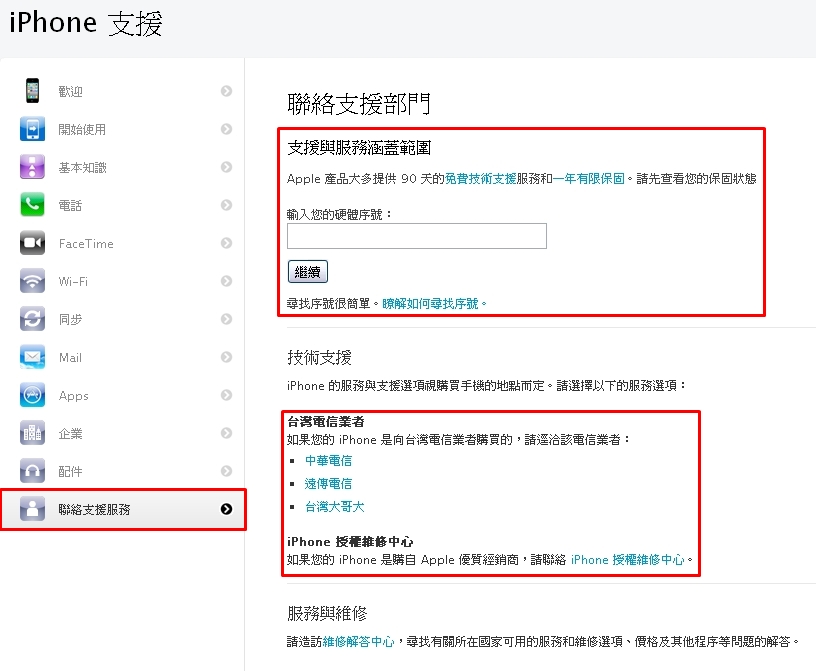
Task: Expand the Wi-Fi row arrow
Action: tap(226, 281)
